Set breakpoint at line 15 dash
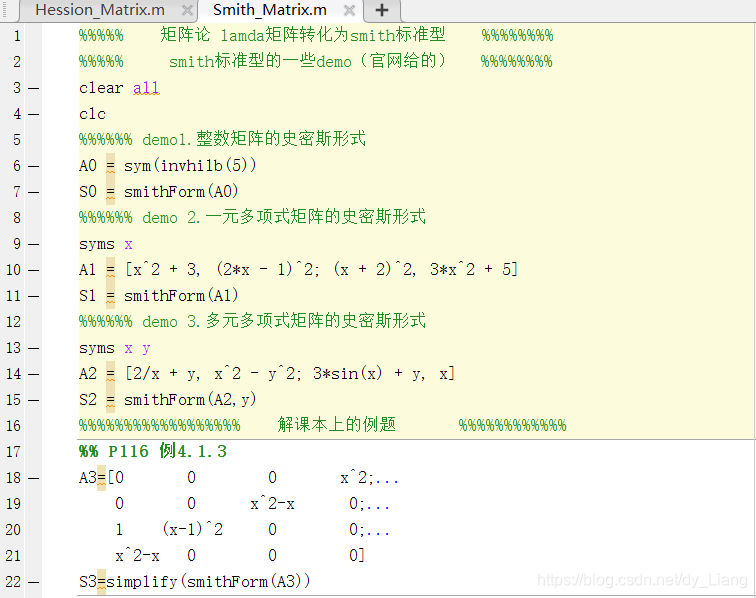 33,400
